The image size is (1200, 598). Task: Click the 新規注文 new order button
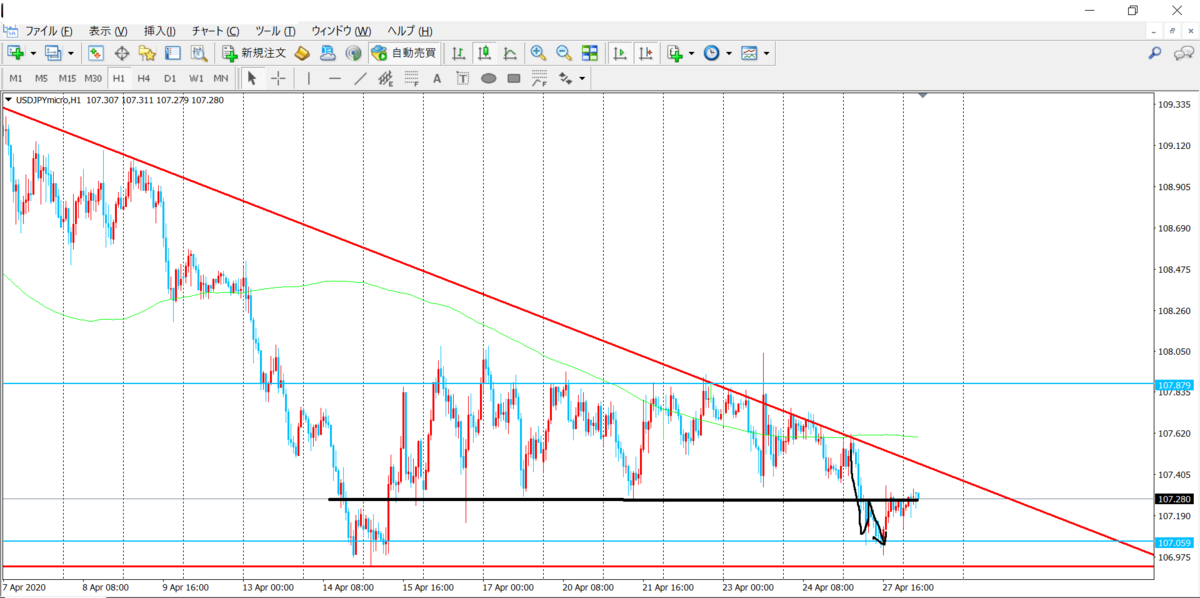point(254,53)
